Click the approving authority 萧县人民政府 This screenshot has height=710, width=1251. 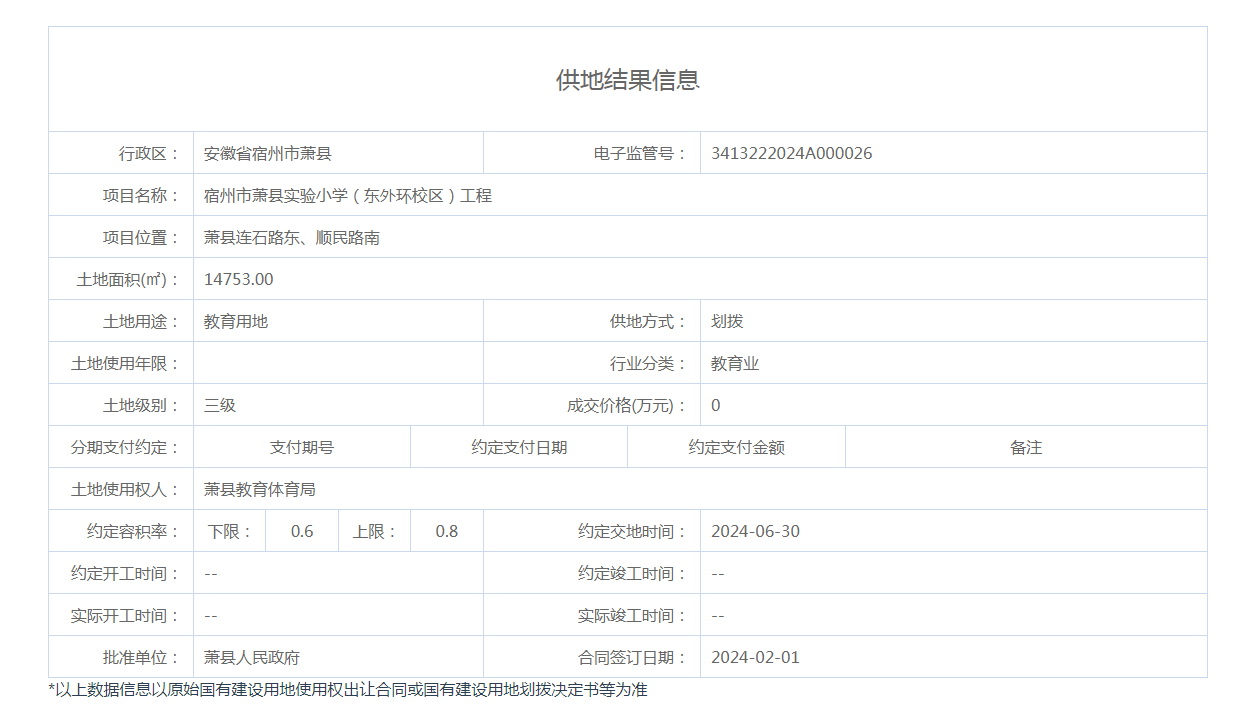point(252,657)
